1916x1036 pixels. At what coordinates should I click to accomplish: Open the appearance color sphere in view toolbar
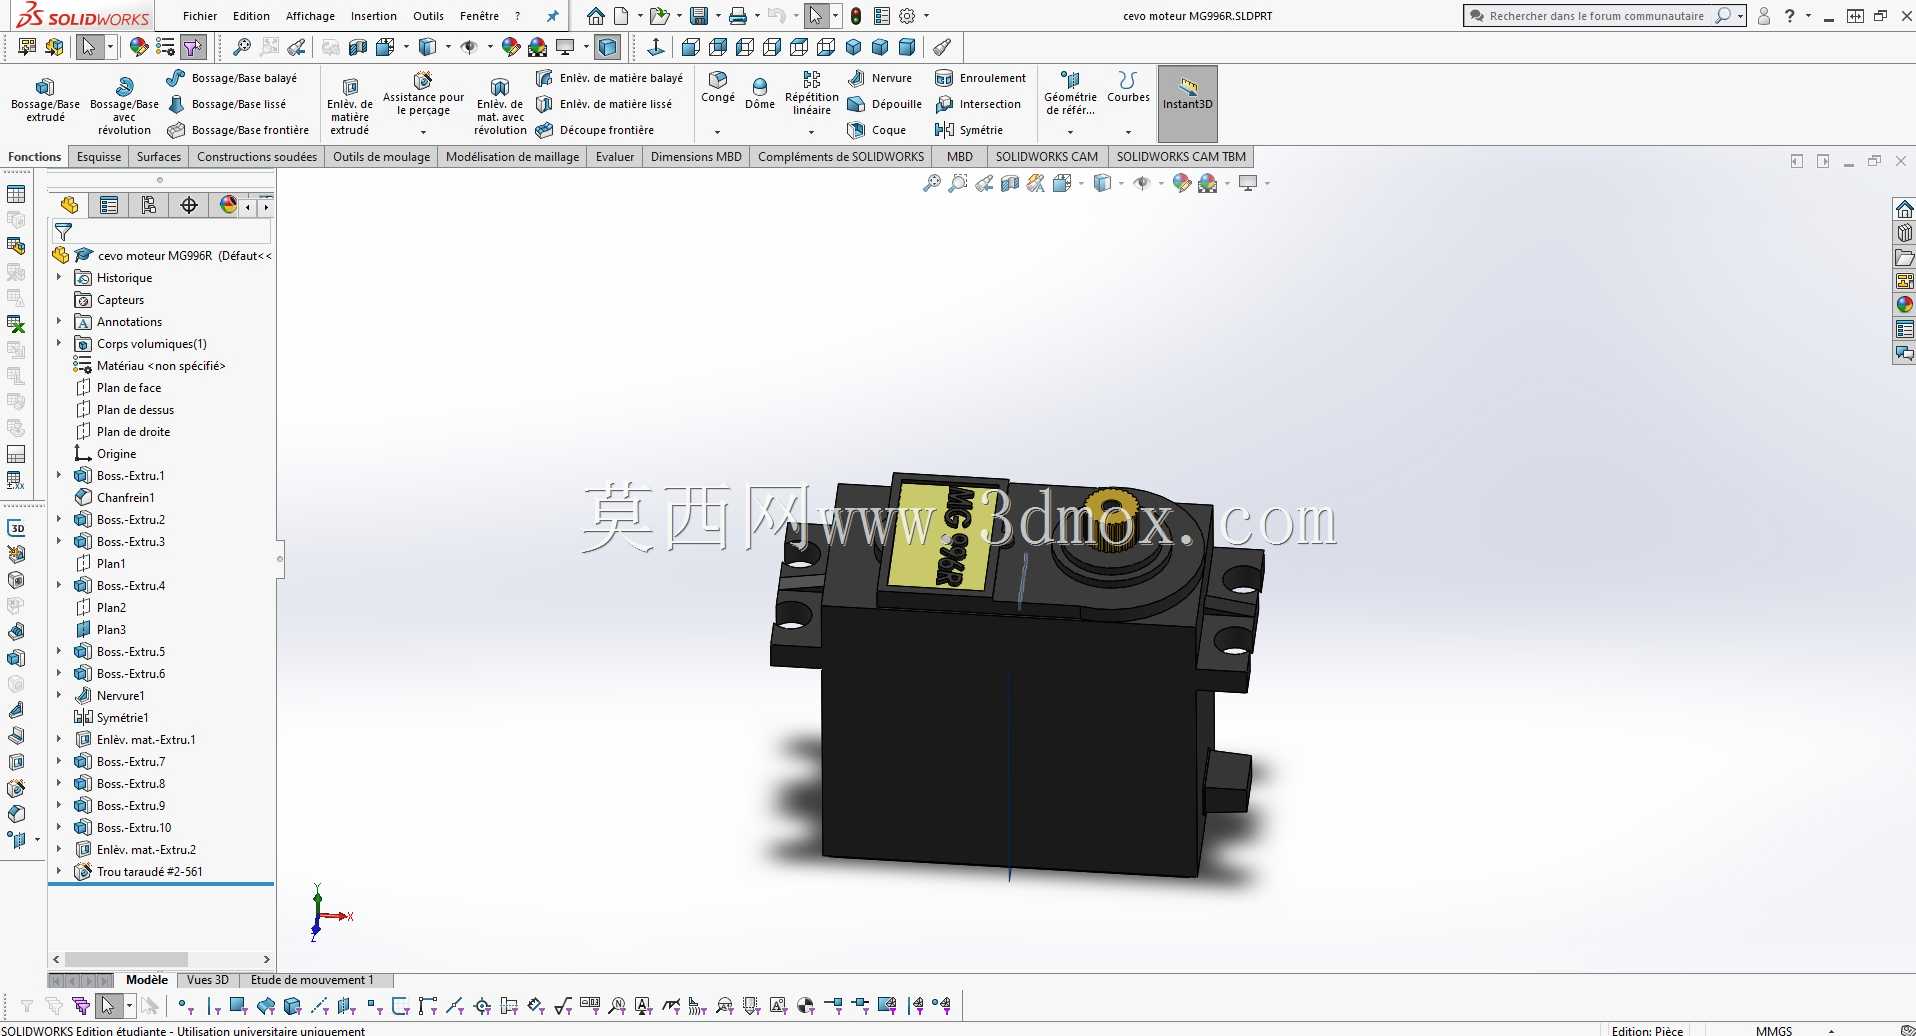(1182, 183)
